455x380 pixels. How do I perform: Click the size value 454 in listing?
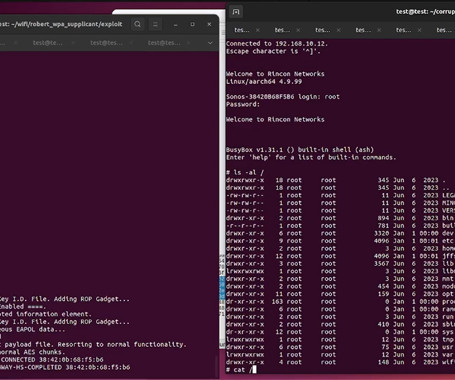coord(383,286)
